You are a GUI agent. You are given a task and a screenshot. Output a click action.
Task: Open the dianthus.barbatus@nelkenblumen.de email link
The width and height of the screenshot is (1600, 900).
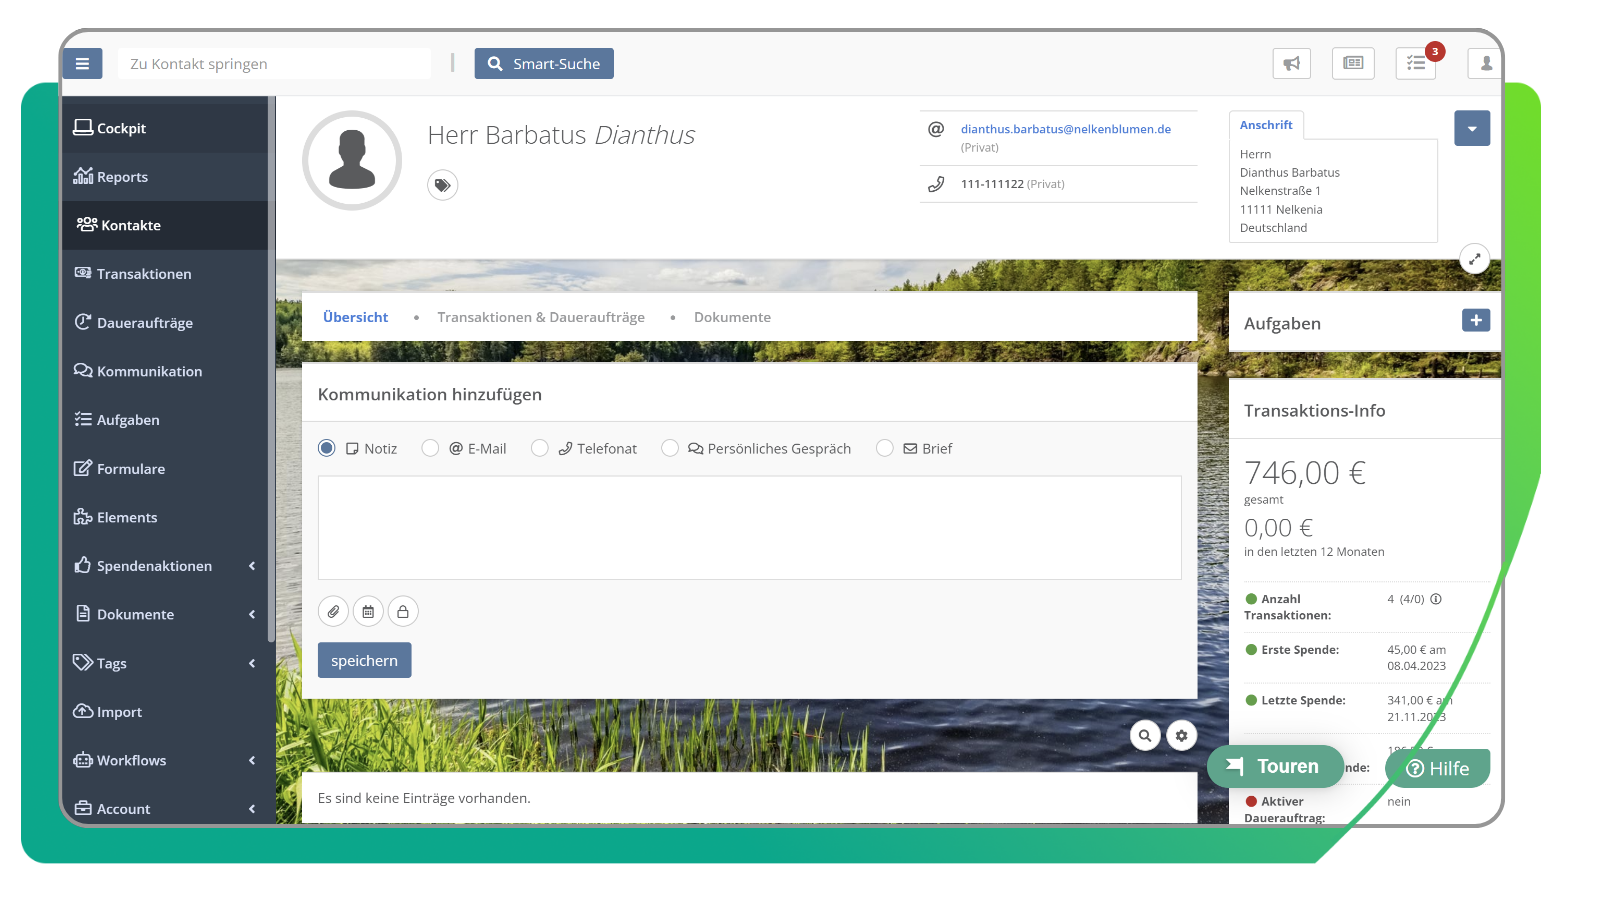click(1065, 128)
